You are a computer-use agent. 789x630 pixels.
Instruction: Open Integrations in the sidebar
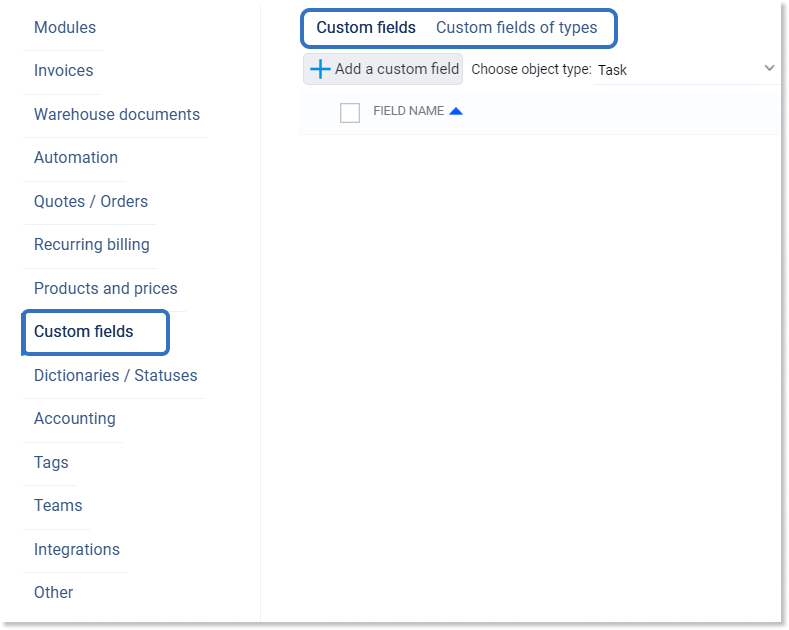tap(77, 550)
